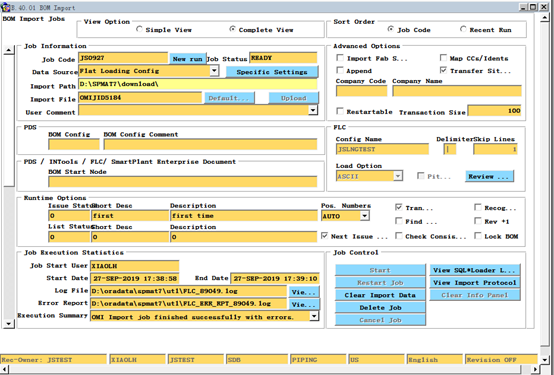Click the Job Code input field
Screen dimensions: 554x375
[123, 58]
